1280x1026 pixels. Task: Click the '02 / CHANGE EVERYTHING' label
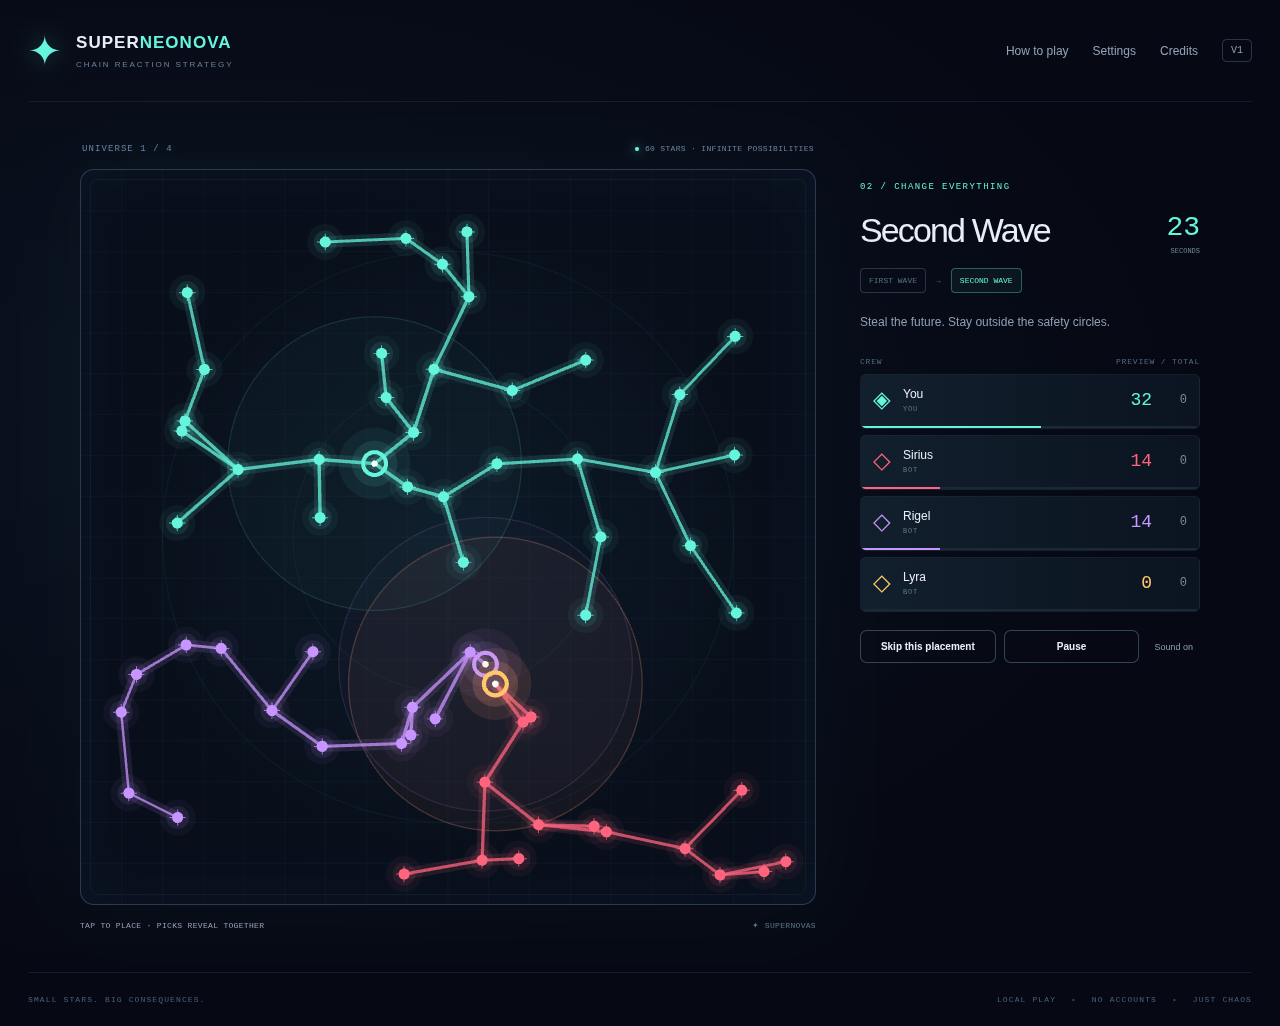click(x=935, y=187)
